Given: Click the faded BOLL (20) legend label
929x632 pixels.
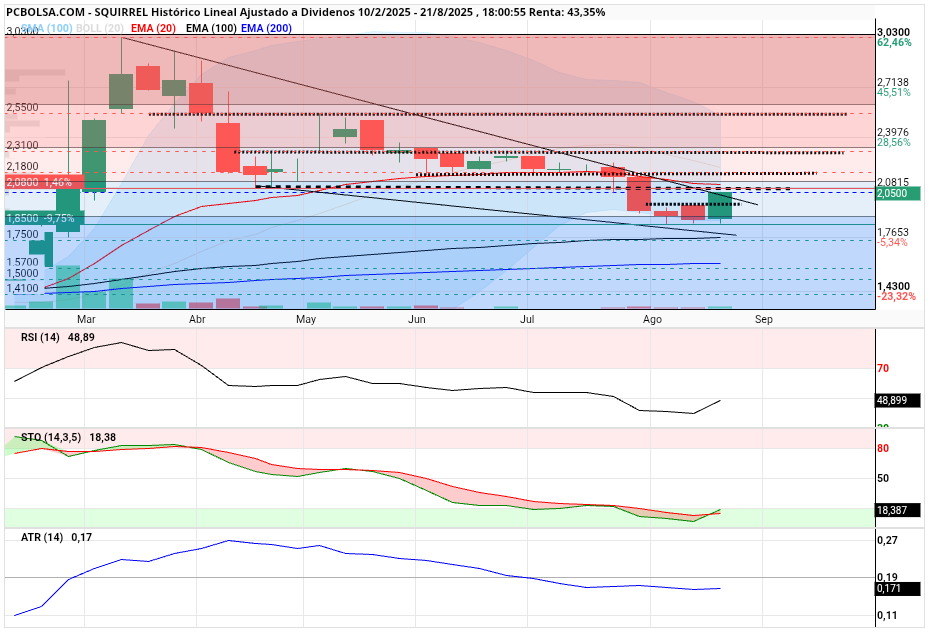Looking at the screenshot, I should [100, 28].
